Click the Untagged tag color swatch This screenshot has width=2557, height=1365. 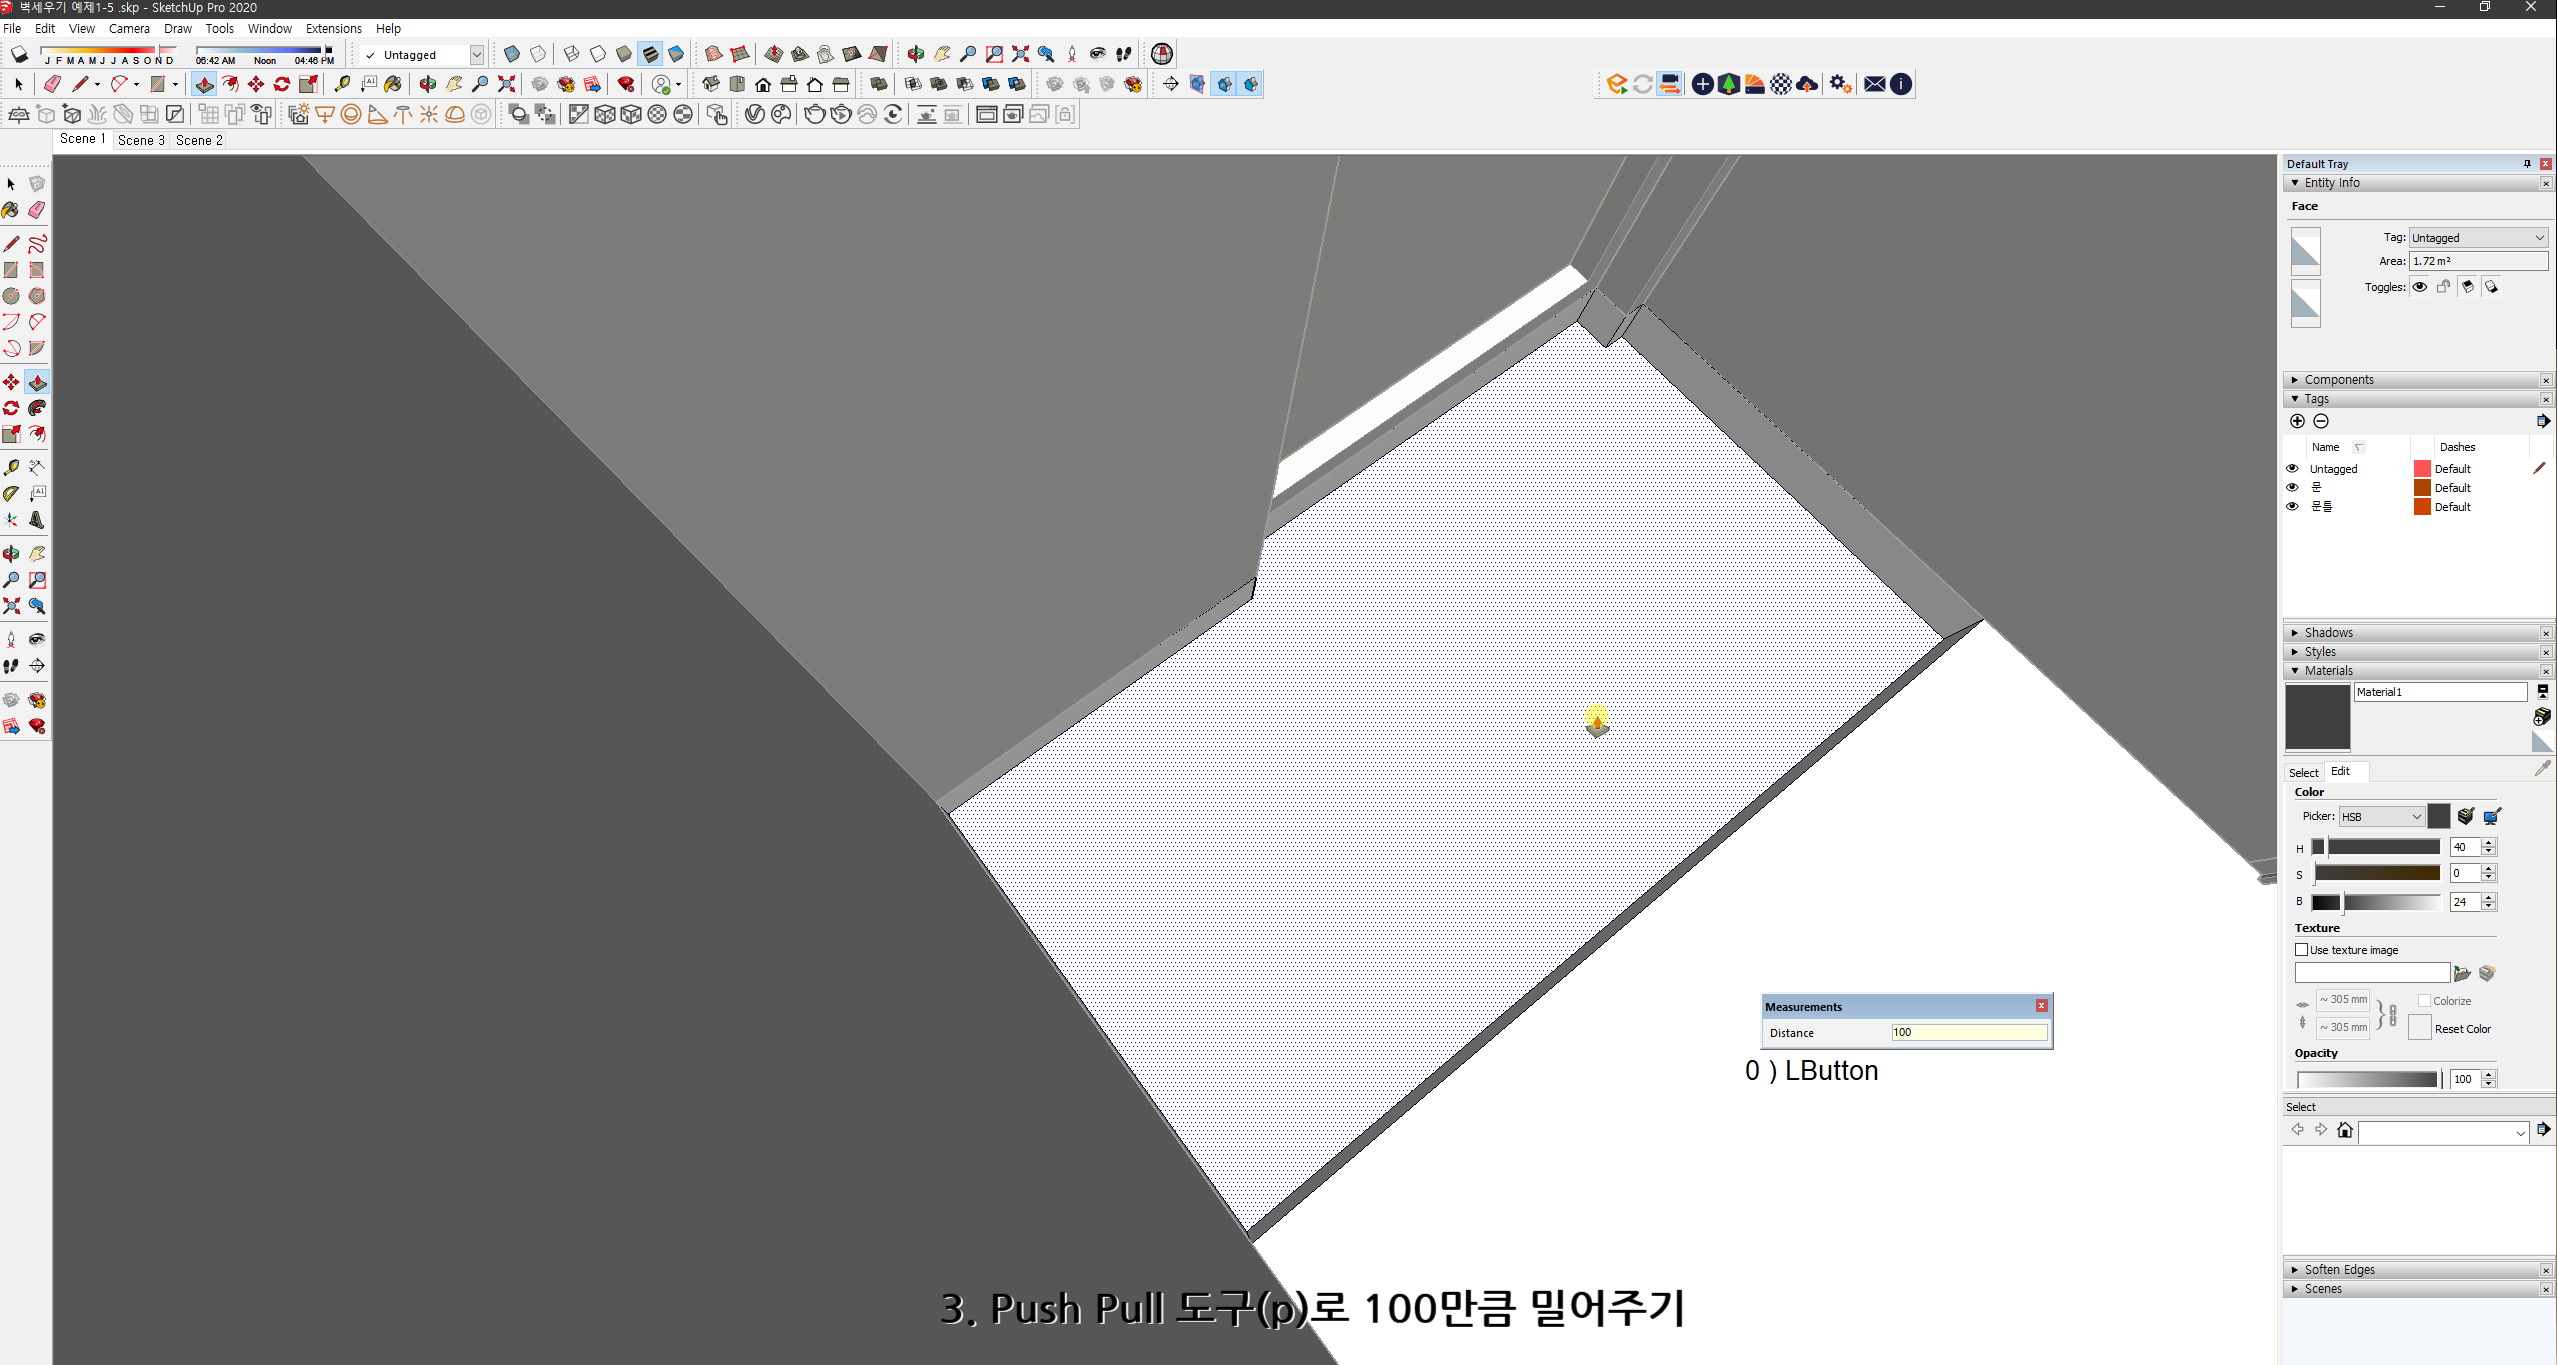coord(2421,468)
